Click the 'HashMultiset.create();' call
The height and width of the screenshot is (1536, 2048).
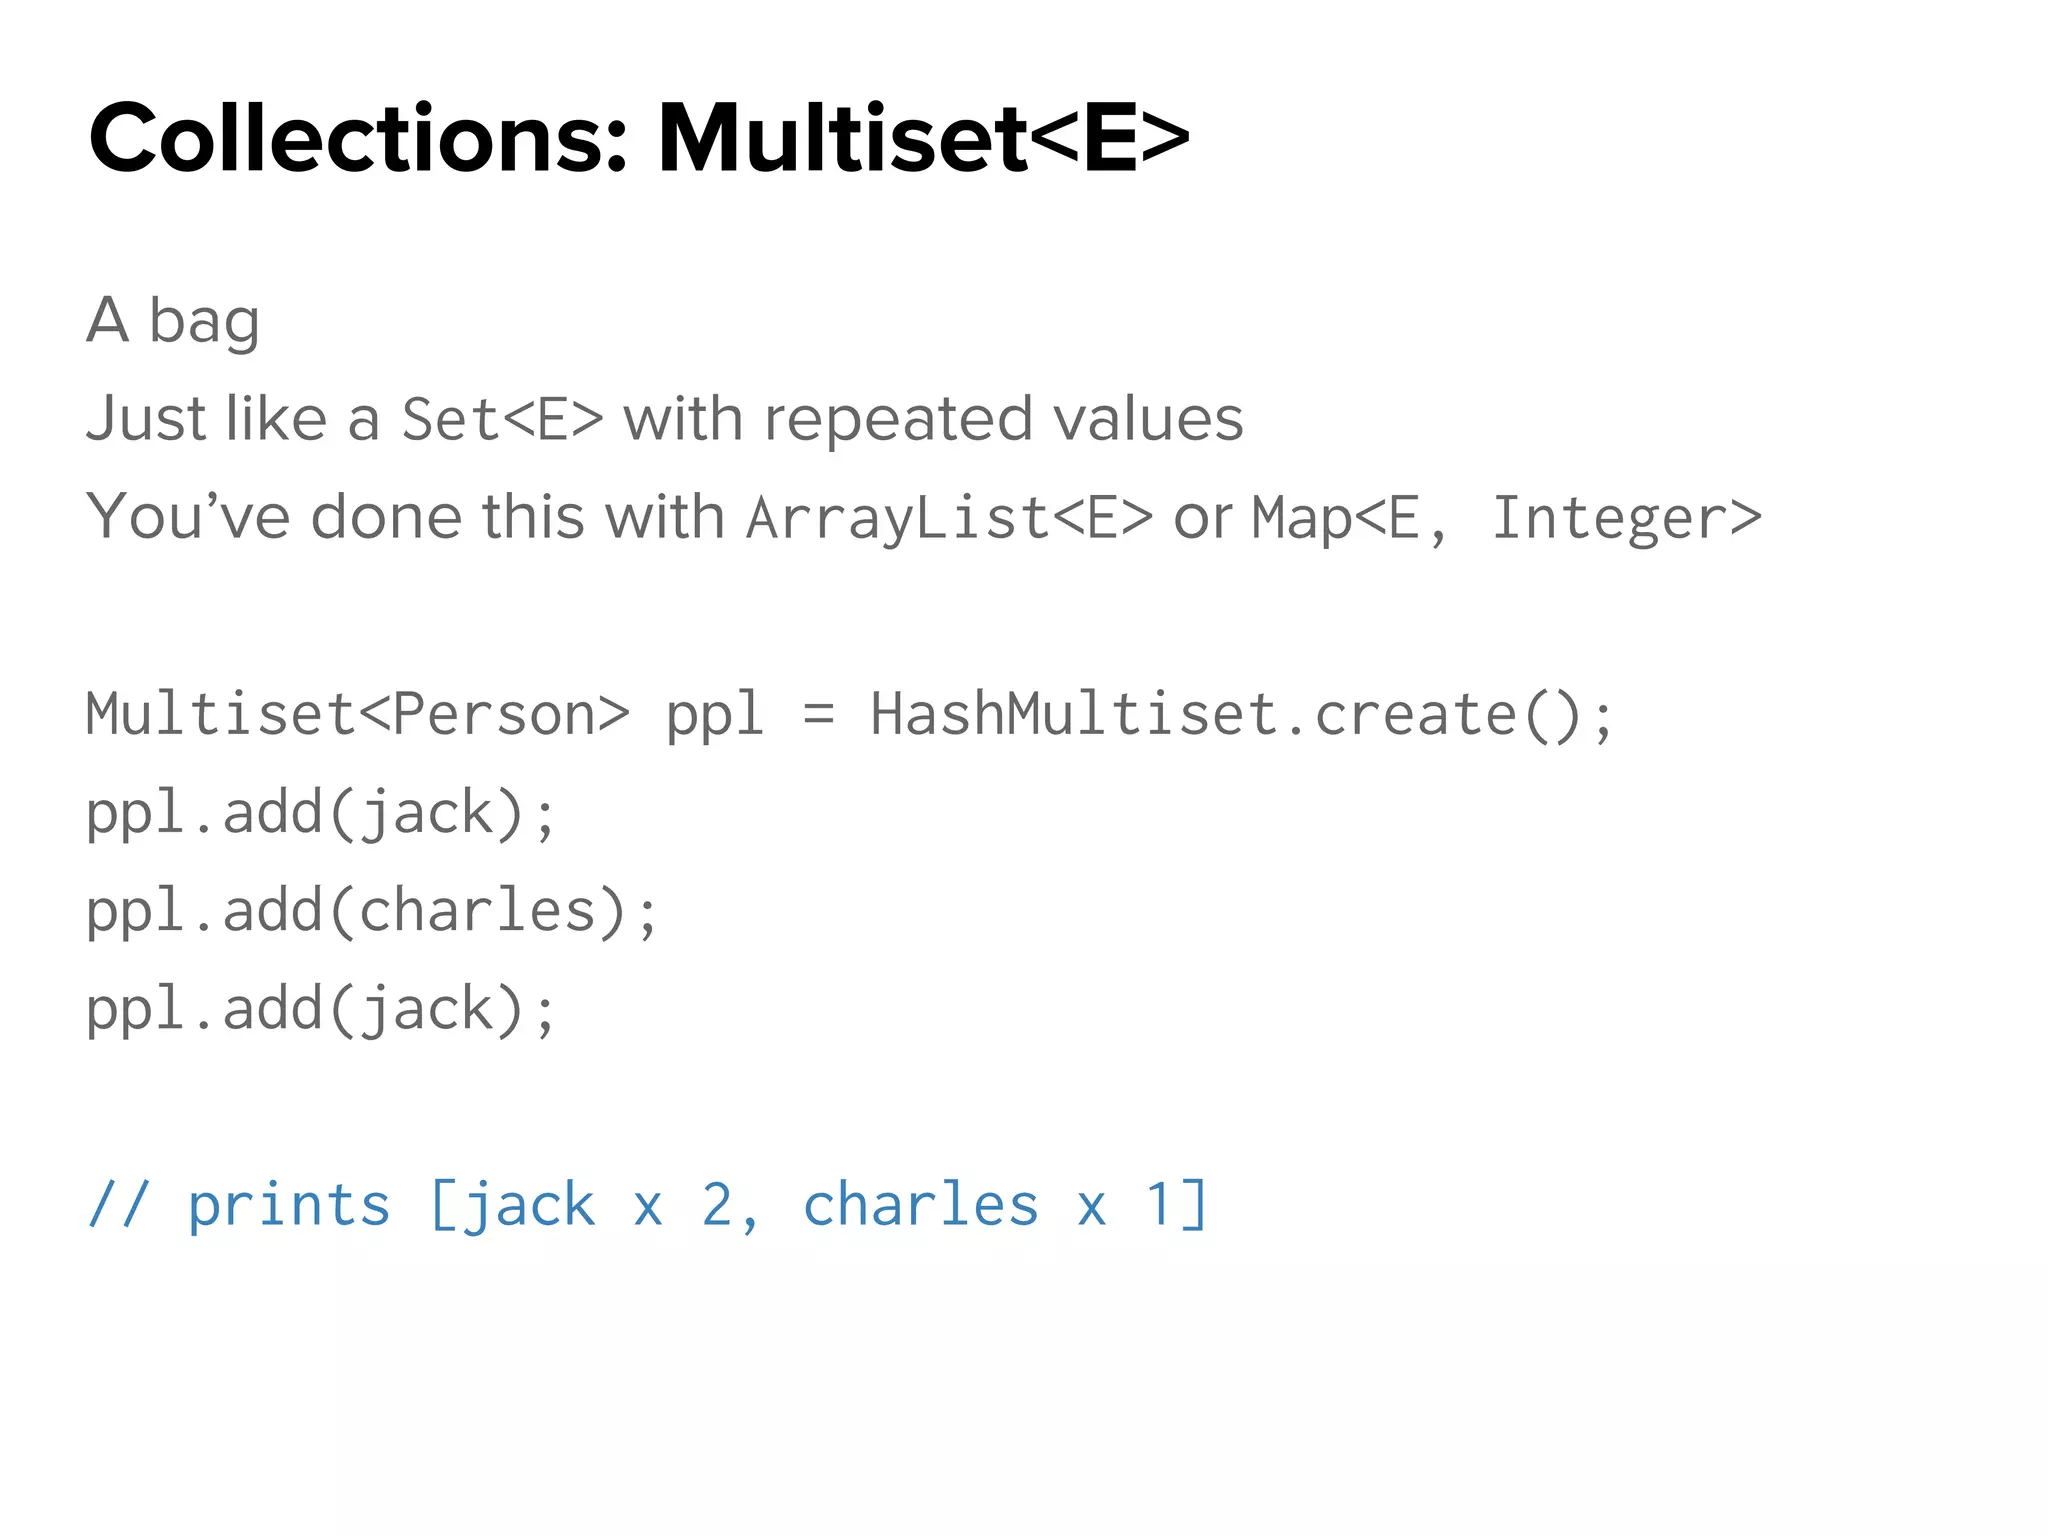(x=1241, y=714)
